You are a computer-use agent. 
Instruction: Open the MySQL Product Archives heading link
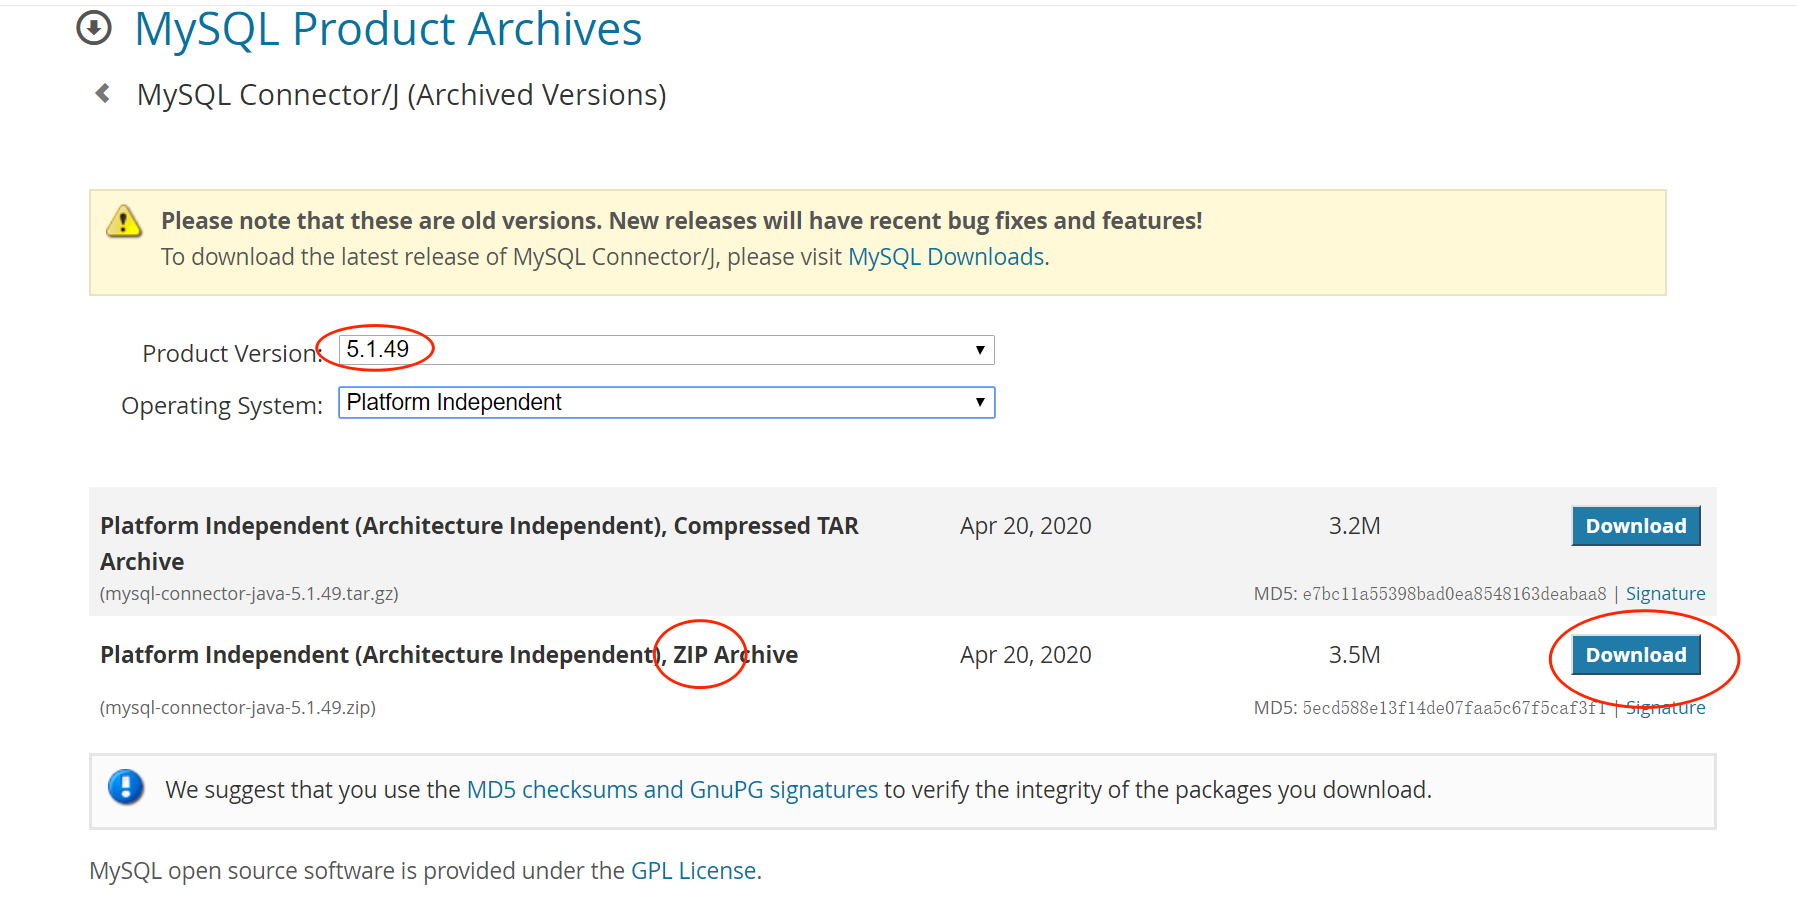[388, 29]
